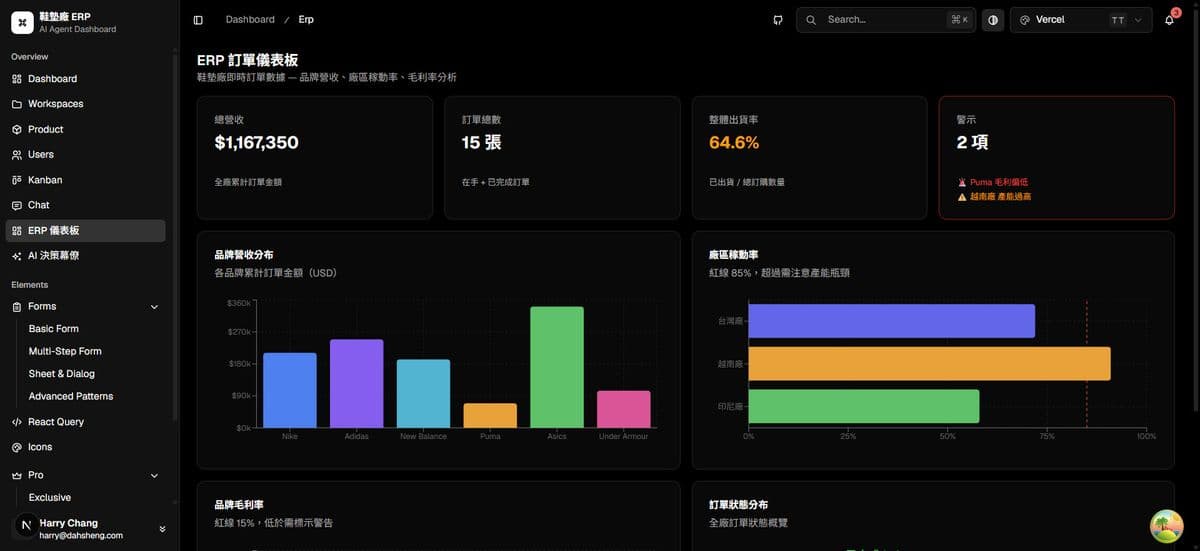1200x551 pixels.
Task: Click the 越南廠 產能過高 warning
Action: (995, 197)
